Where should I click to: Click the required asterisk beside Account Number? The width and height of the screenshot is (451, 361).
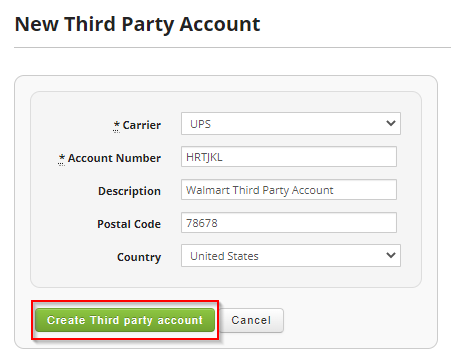[x=62, y=158]
